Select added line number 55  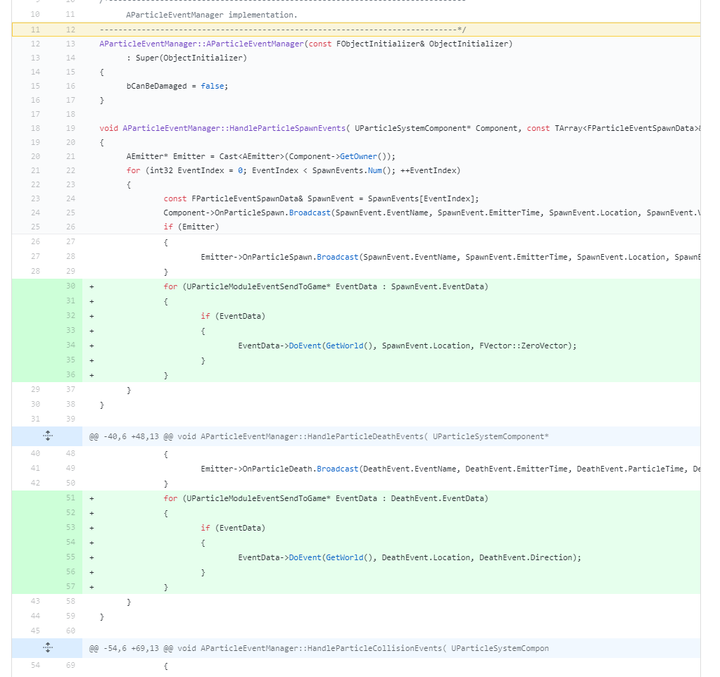click(70, 556)
